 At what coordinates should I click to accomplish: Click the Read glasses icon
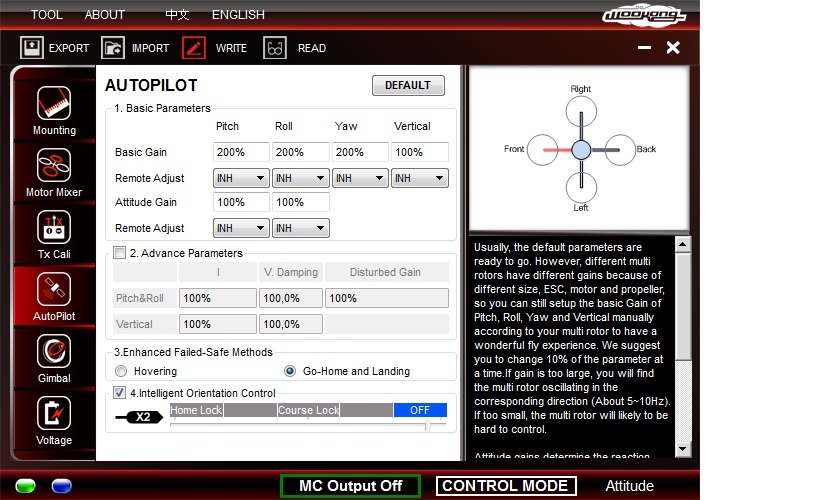(275, 47)
